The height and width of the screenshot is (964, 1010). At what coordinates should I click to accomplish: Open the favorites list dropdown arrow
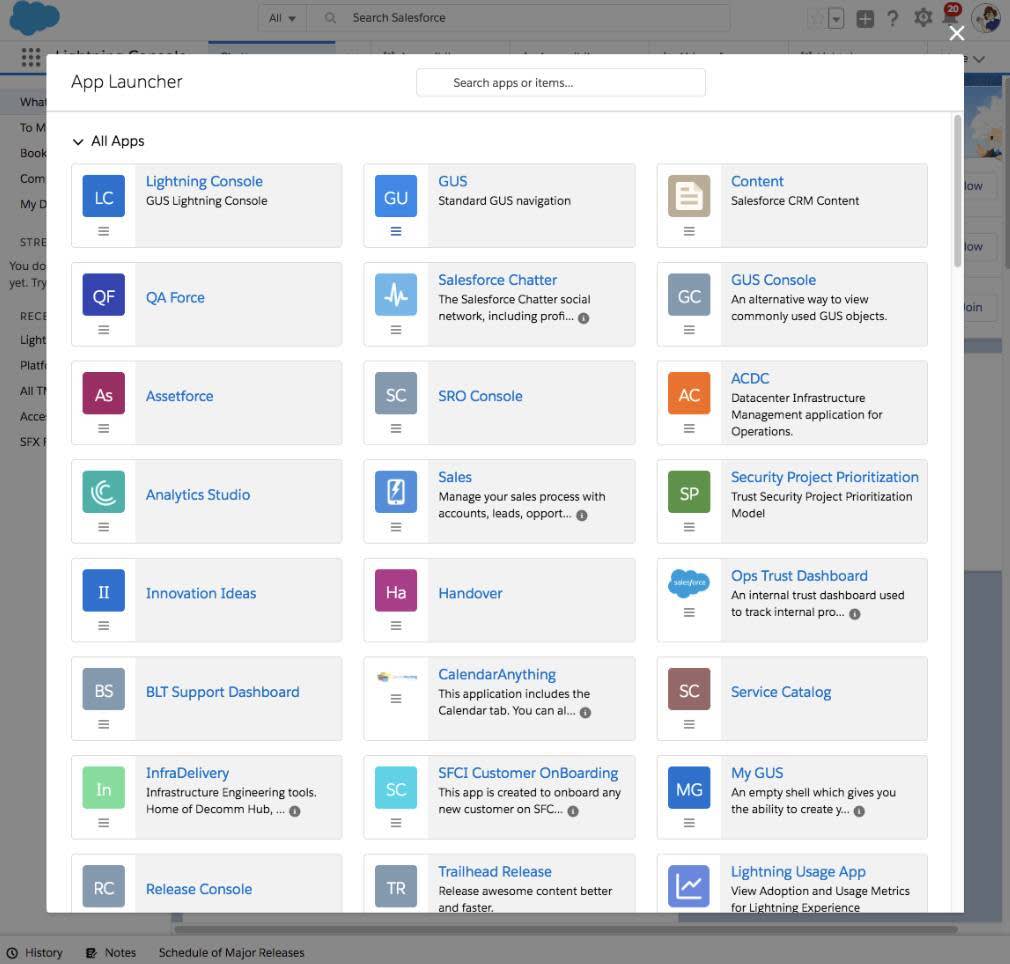tap(836, 19)
